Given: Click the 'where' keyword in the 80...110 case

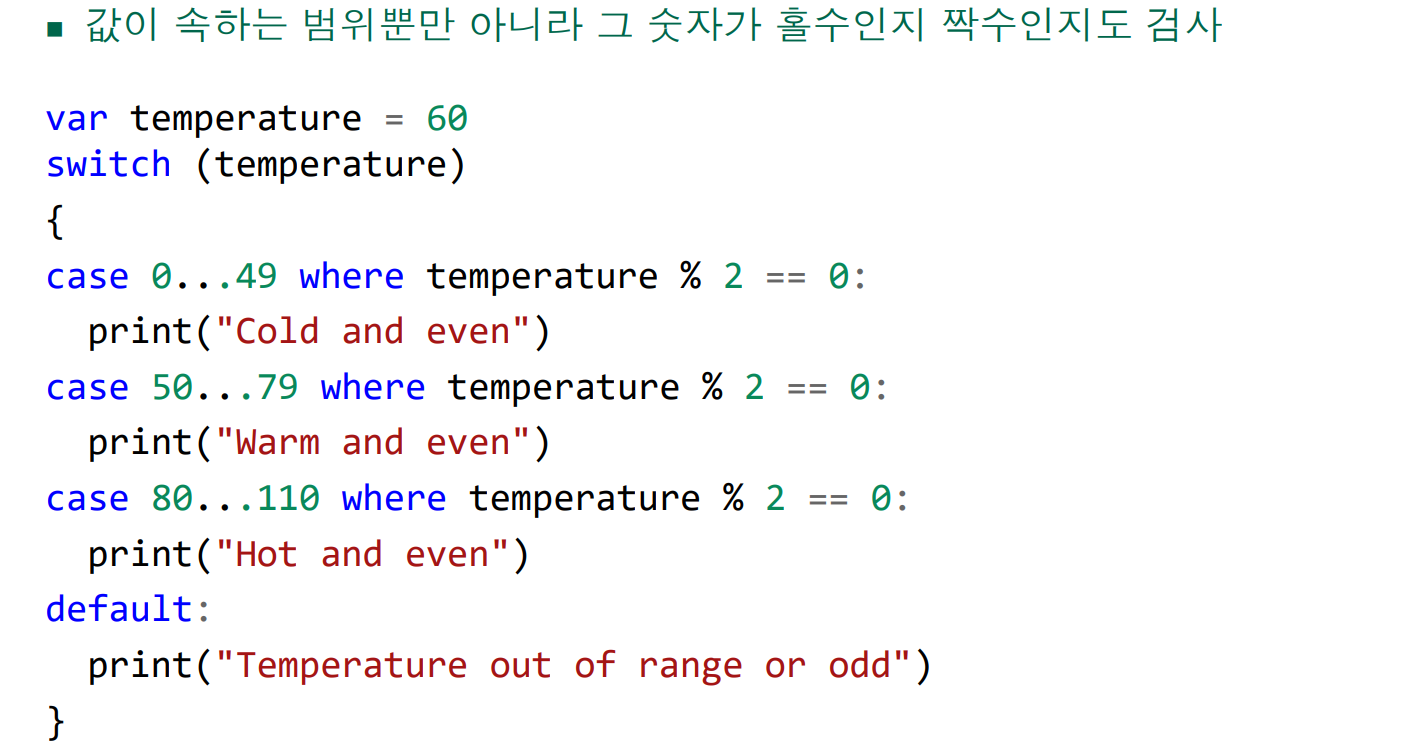Looking at the screenshot, I should click(x=394, y=498).
